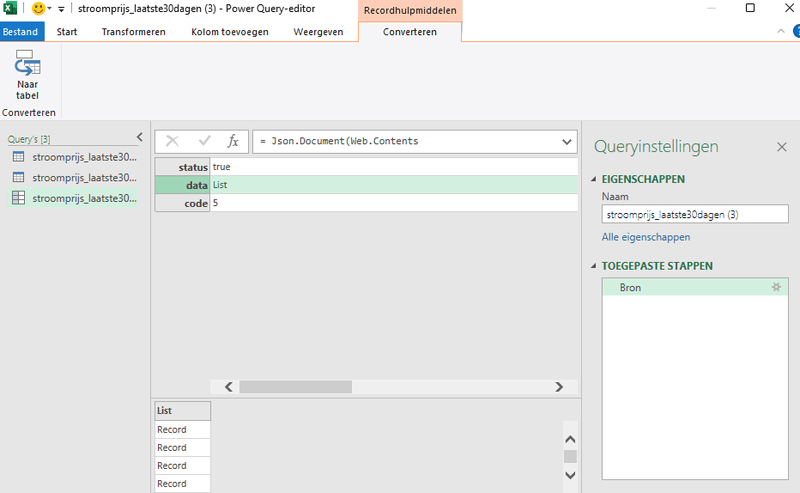Click the Bron step gear icon

[x=776, y=287]
